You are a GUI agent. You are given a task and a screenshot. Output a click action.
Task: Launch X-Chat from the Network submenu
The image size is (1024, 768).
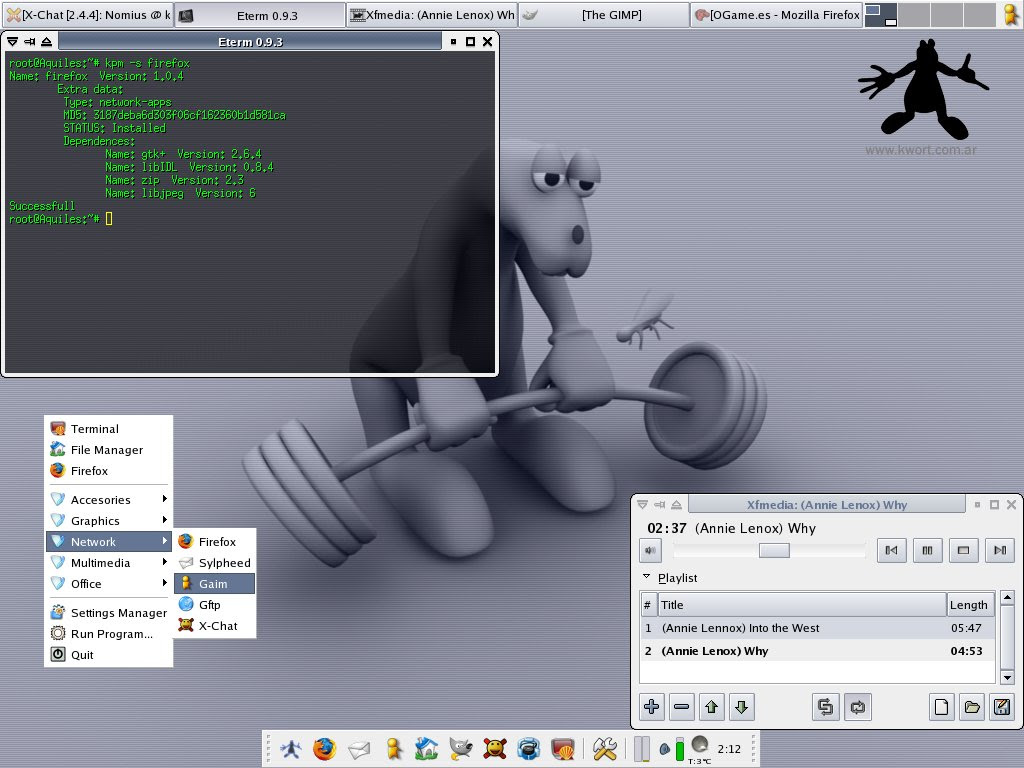pos(215,625)
